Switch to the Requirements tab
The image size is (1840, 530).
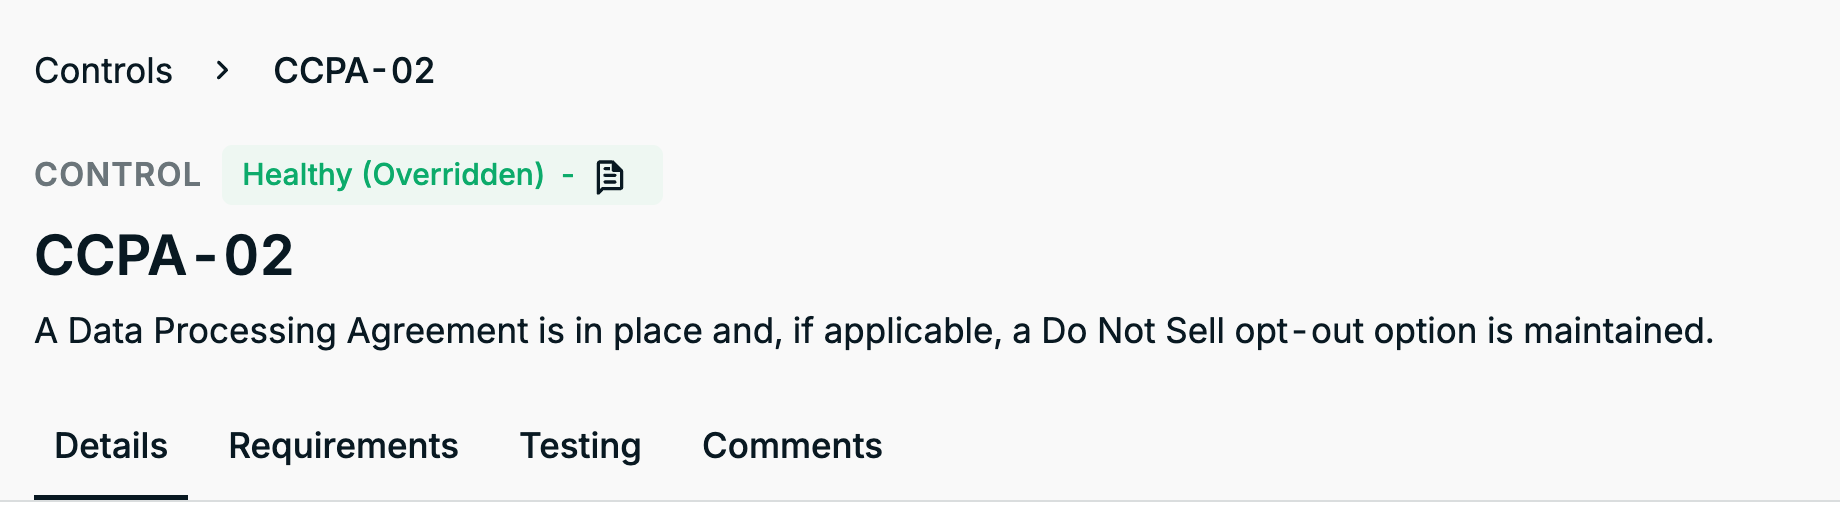[343, 446]
